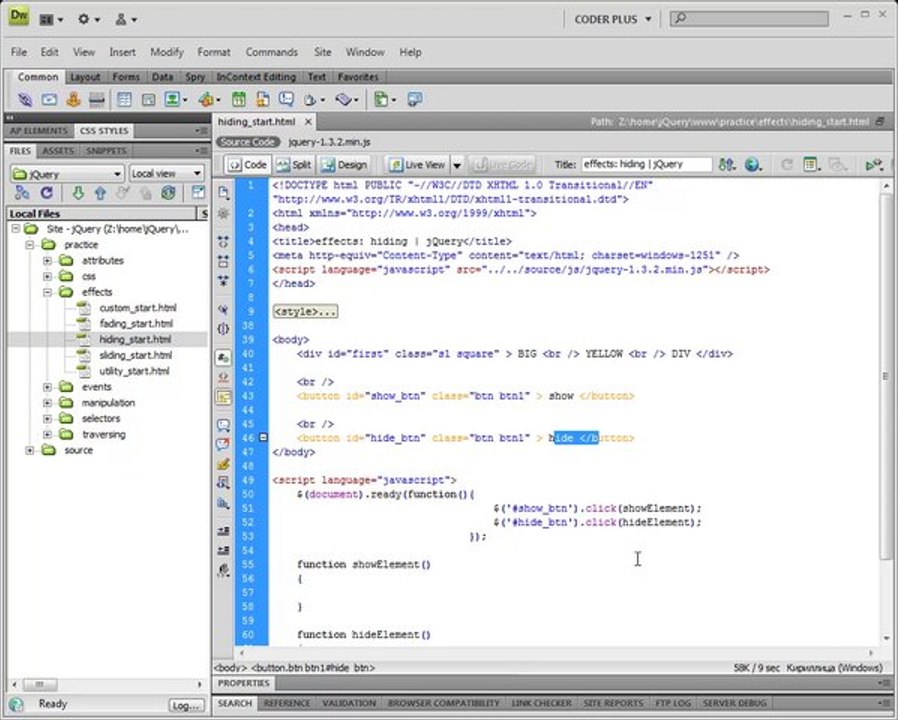
Task: Click the Tag Chooser icon
Action: click(415, 100)
